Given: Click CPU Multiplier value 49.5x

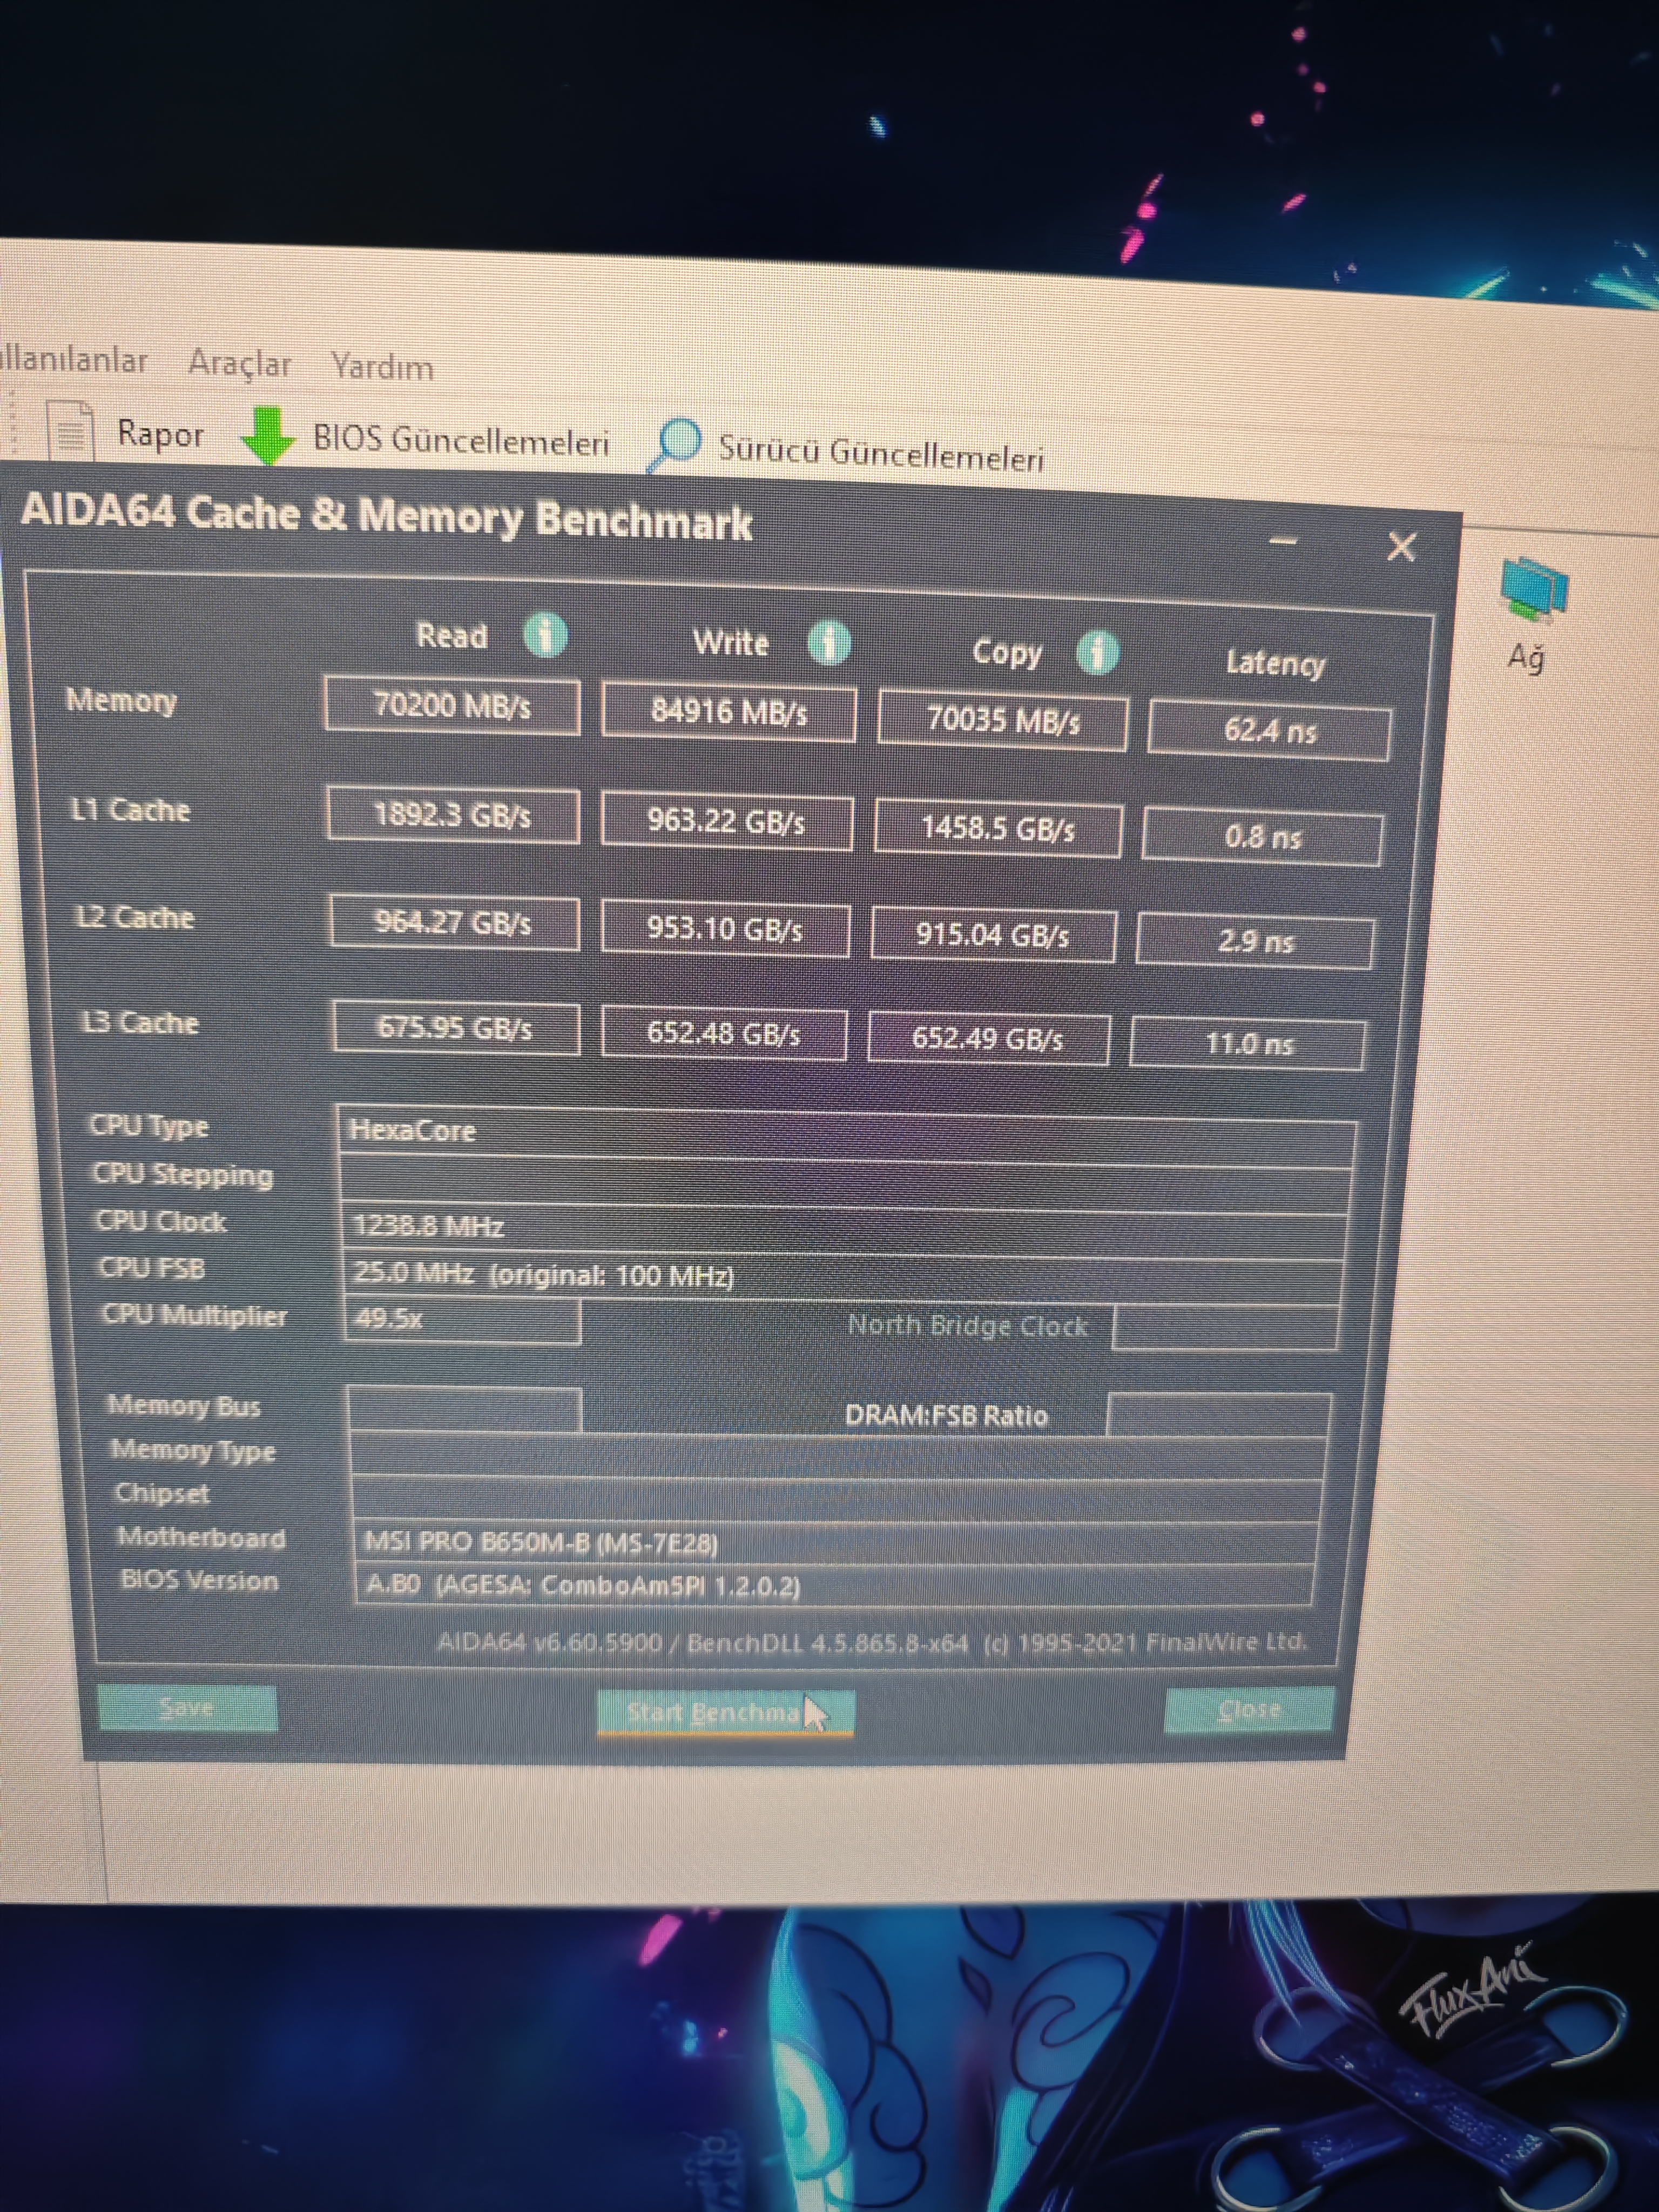Looking at the screenshot, I should pyautogui.click(x=462, y=1319).
